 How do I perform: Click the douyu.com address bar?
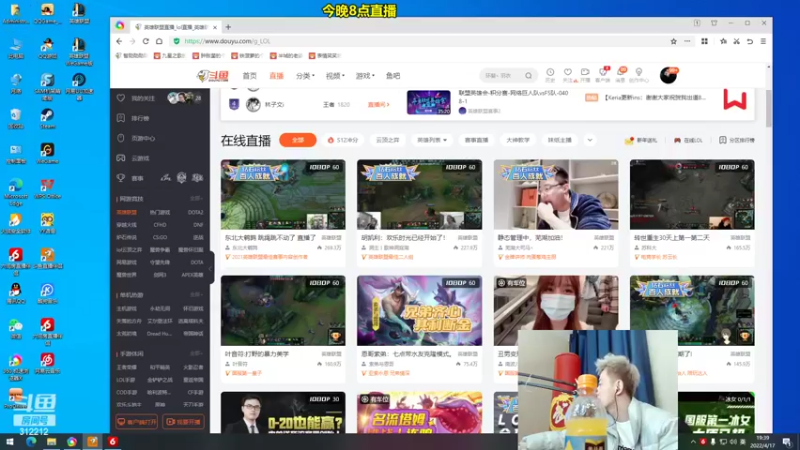point(418,41)
